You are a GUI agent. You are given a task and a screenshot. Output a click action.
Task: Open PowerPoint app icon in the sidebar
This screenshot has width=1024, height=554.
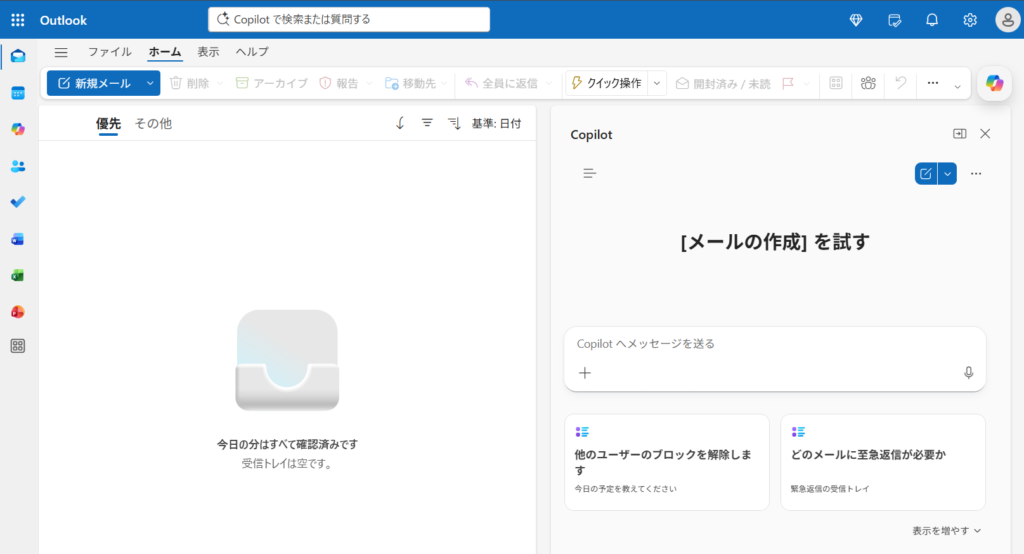18,312
